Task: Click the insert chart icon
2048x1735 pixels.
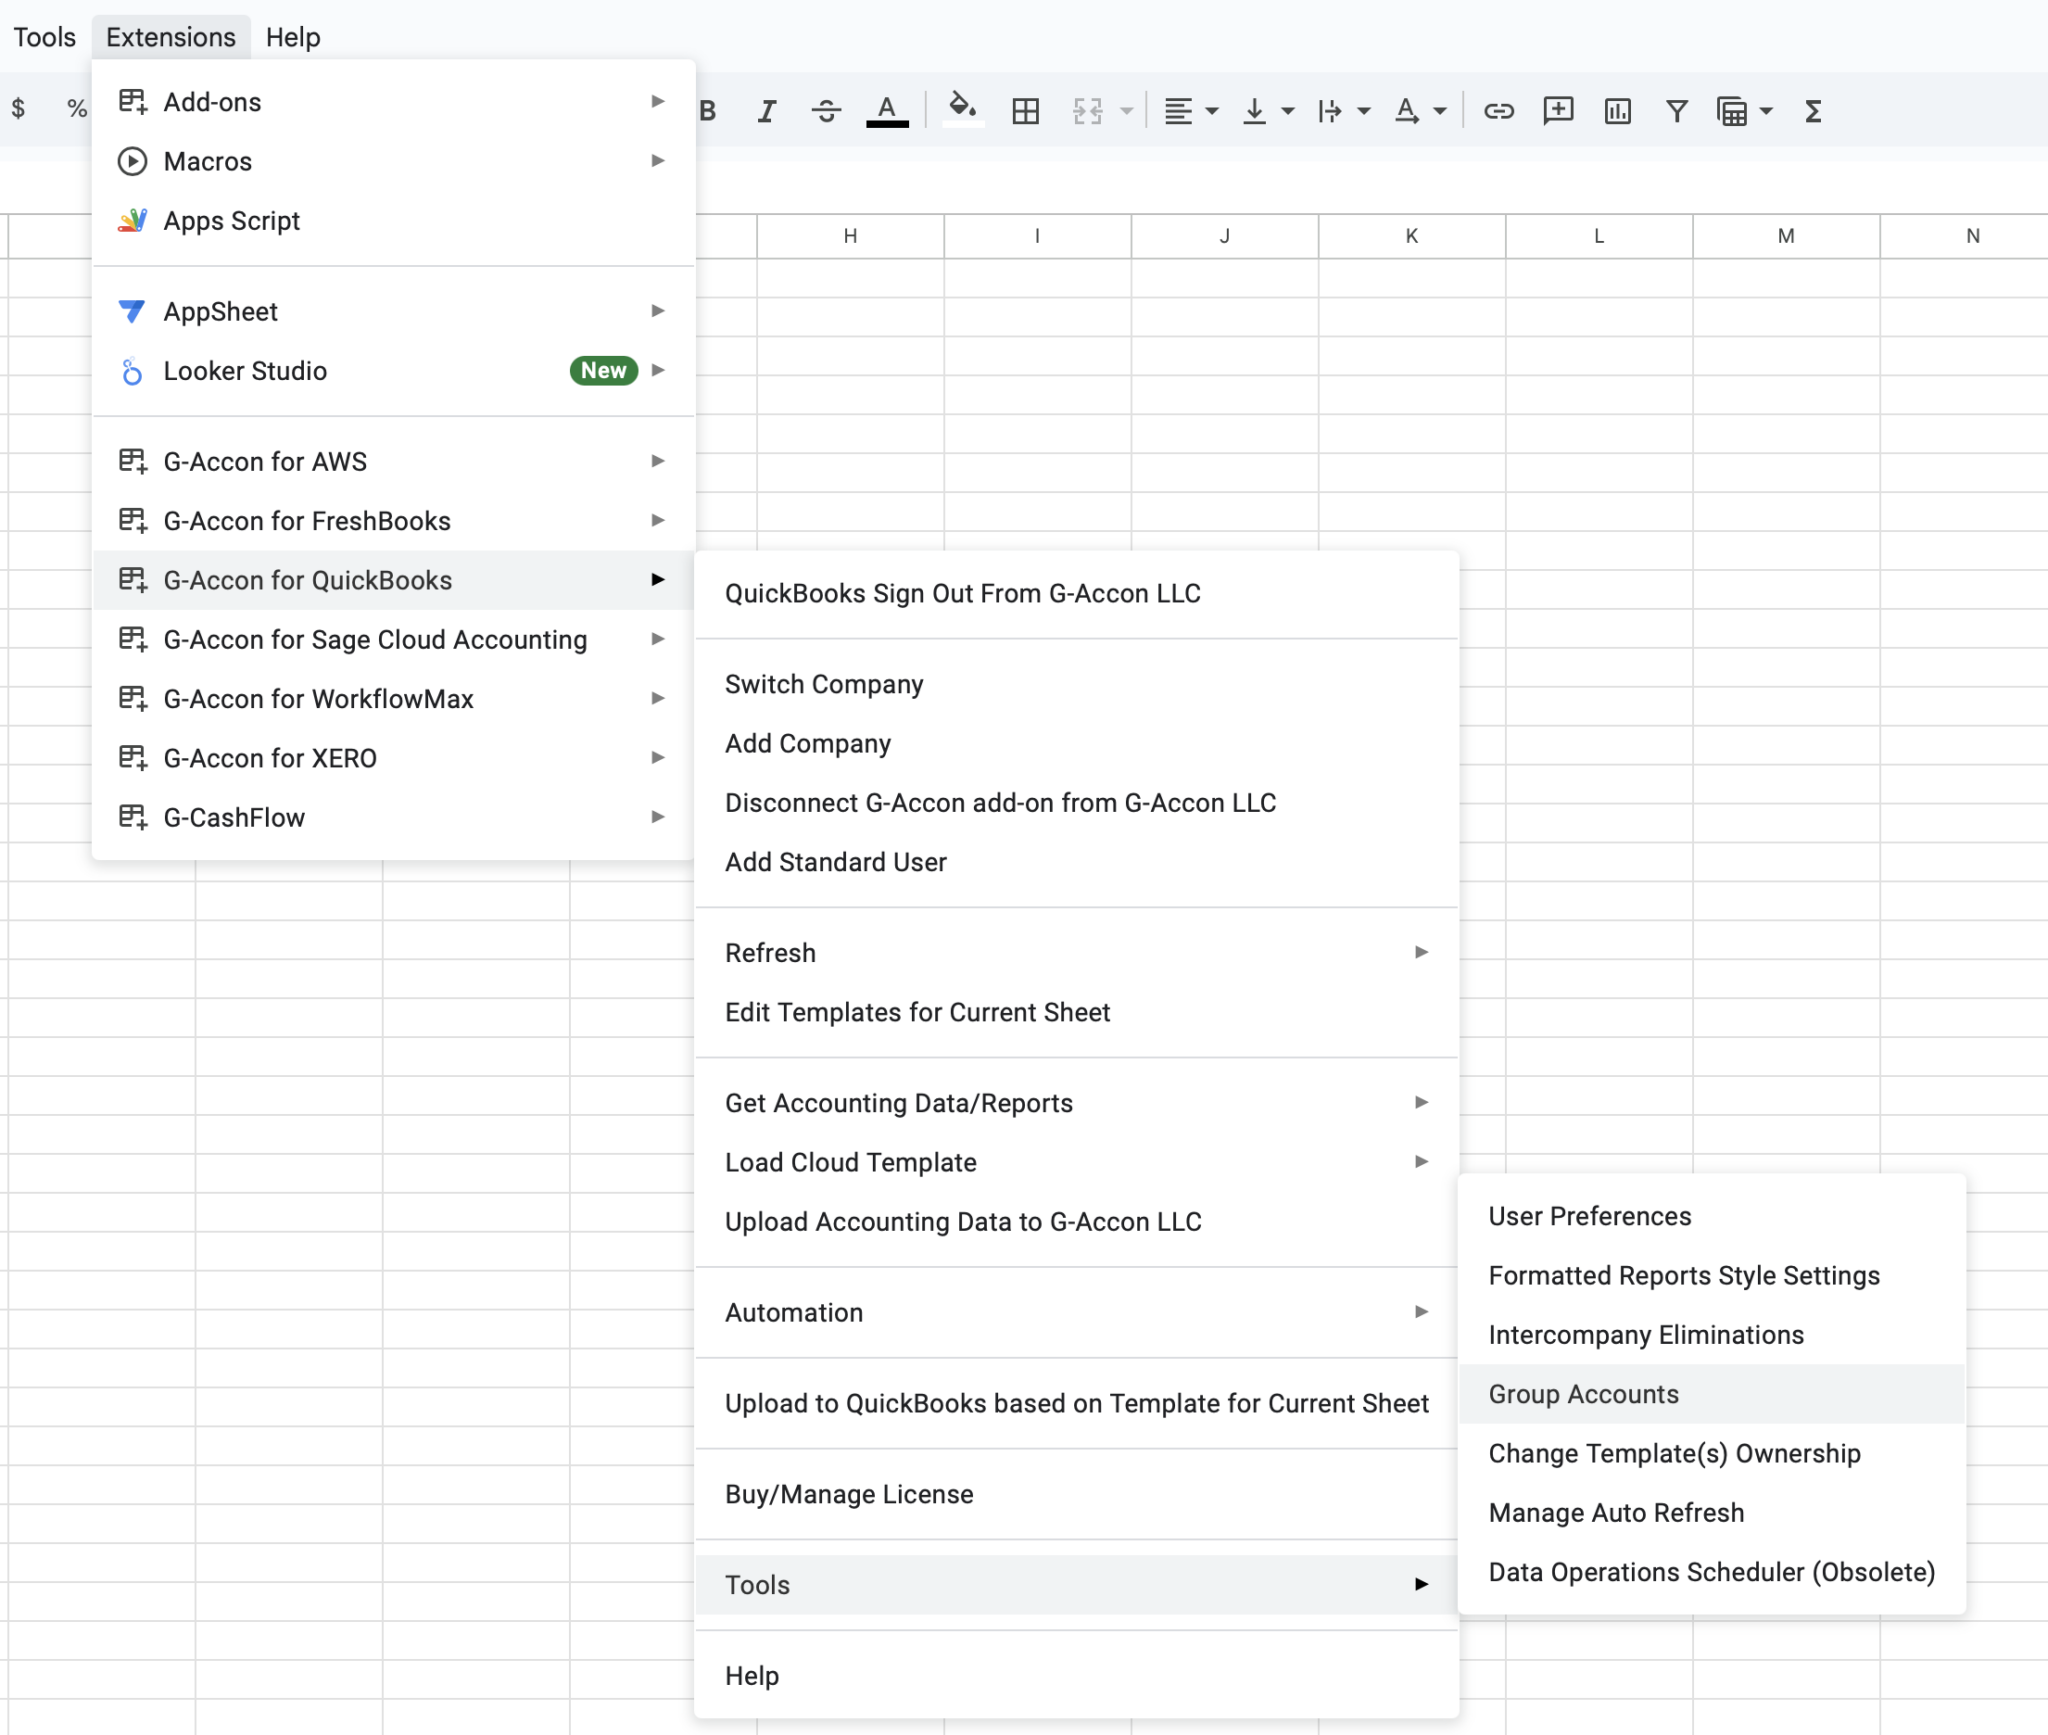Action: click(1617, 111)
